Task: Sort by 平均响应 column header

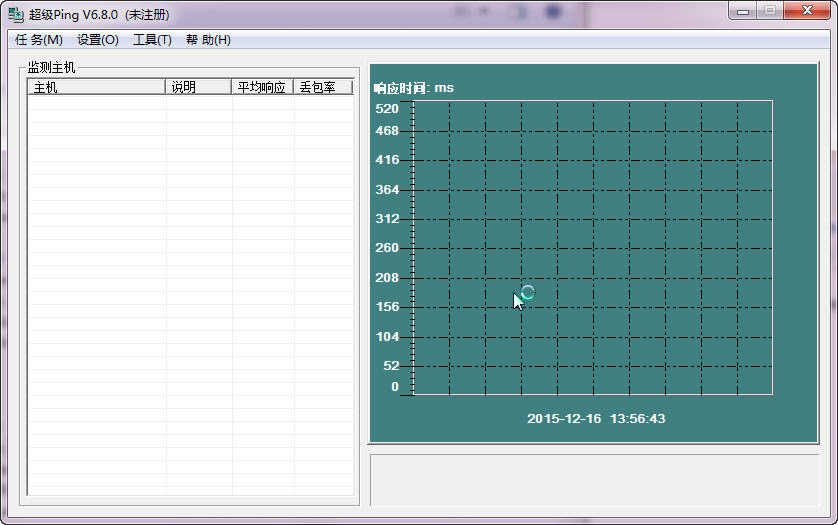Action: click(x=262, y=87)
